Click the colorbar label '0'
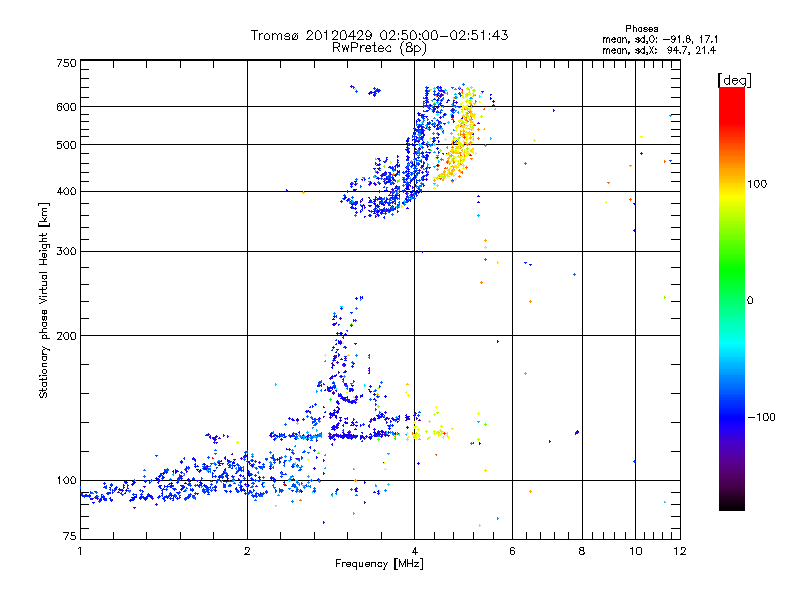This screenshot has width=800, height=600. (x=749, y=301)
